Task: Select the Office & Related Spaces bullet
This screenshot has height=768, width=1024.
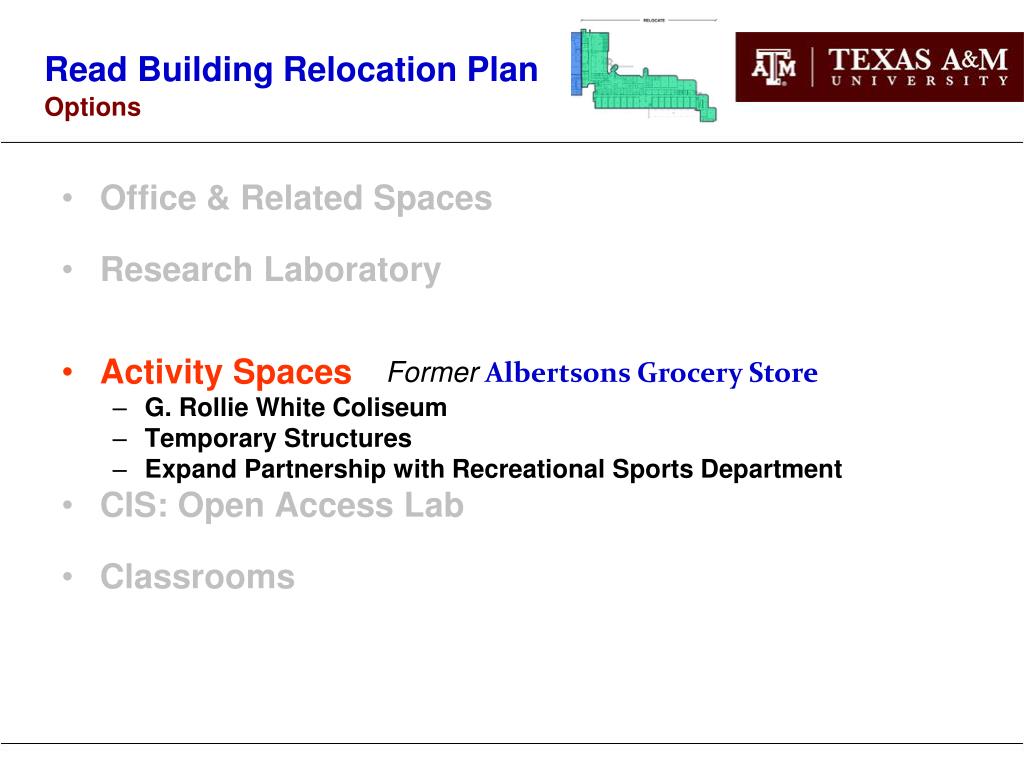Action: click(x=296, y=198)
